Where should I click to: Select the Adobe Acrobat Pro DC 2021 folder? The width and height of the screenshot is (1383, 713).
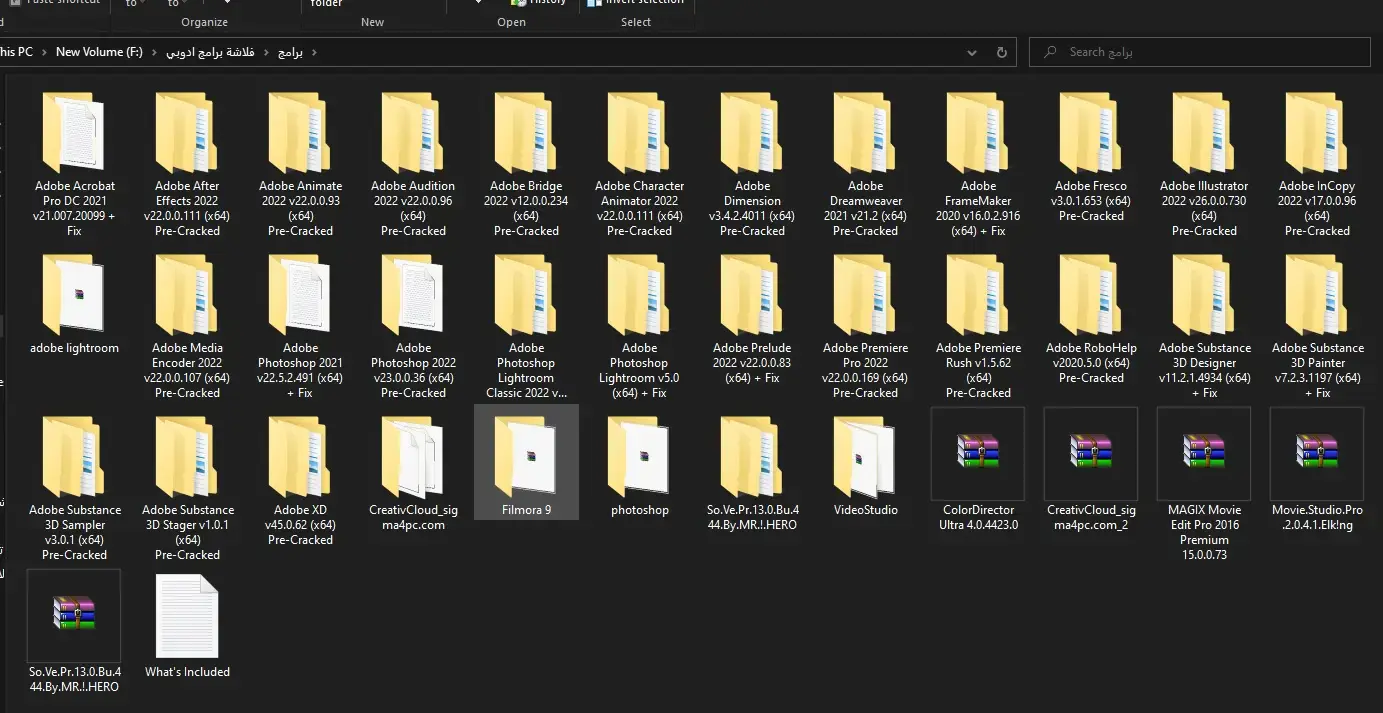point(74,163)
